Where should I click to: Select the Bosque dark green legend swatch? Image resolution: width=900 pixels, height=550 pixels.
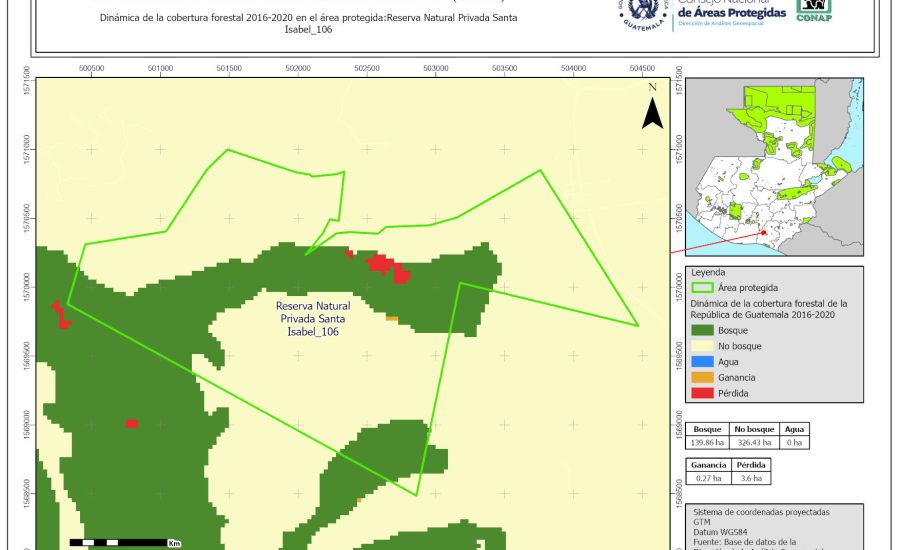click(x=704, y=329)
